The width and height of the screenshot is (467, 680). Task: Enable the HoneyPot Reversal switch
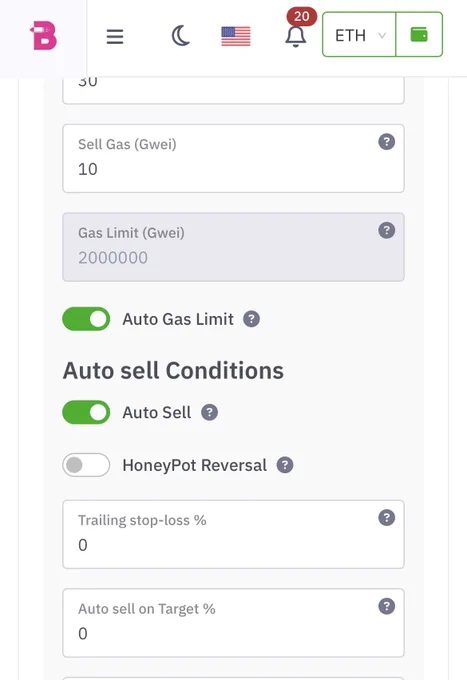coord(86,465)
